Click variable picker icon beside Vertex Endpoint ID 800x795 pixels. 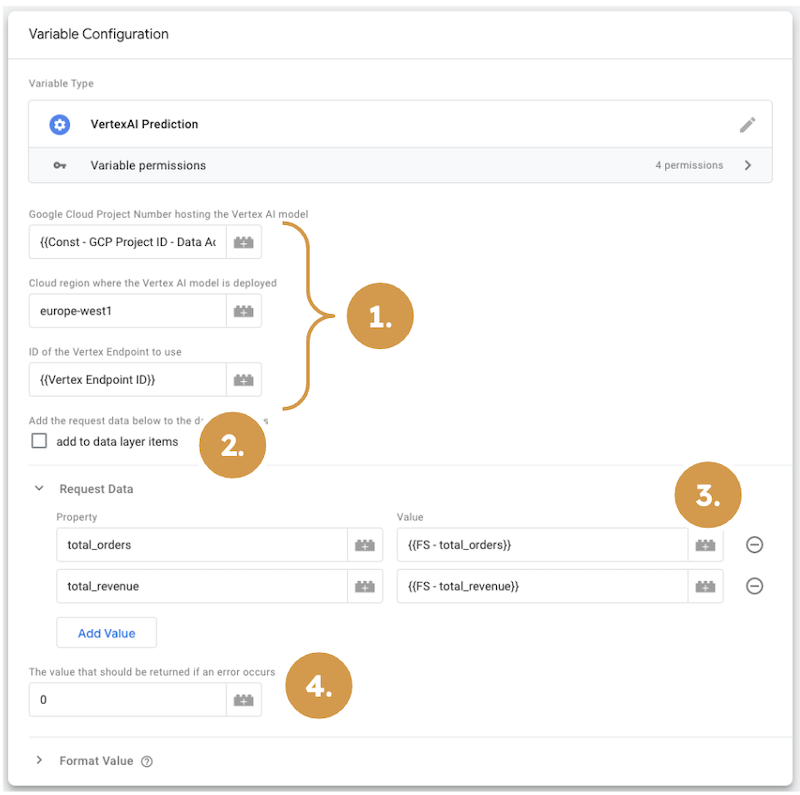click(x=244, y=380)
